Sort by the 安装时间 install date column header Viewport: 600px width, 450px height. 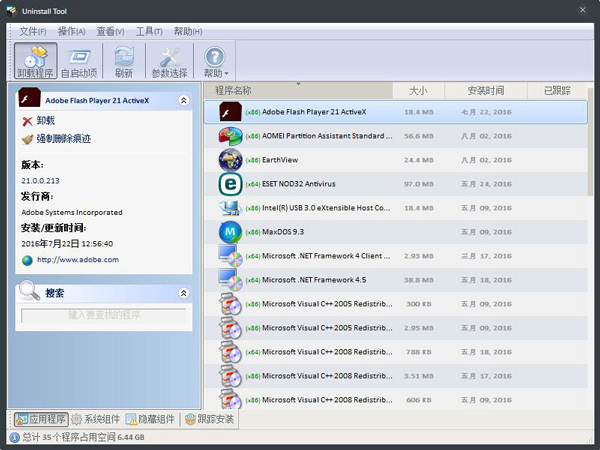(486, 91)
